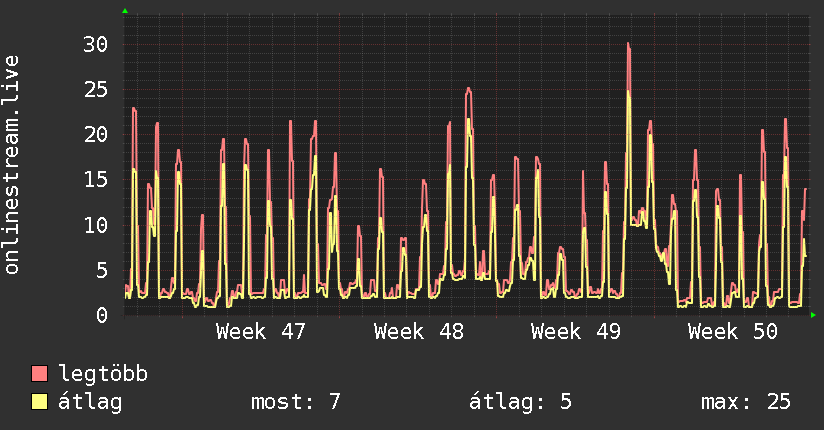Viewport: 824px width, 430px height.
Task: Click the onlinestream.live vertical axis title
Action: 11,165
